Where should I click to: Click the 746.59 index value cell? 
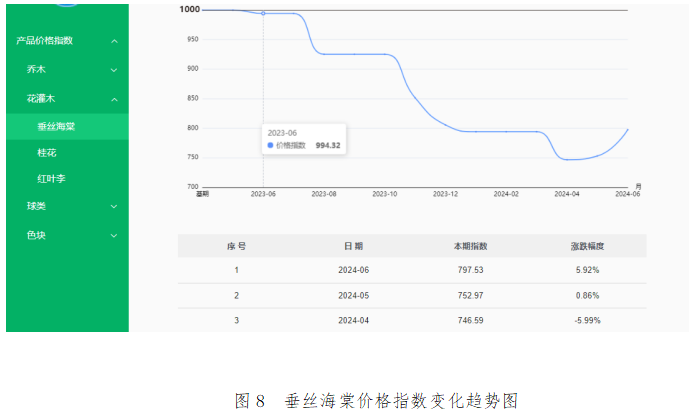coord(470,321)
